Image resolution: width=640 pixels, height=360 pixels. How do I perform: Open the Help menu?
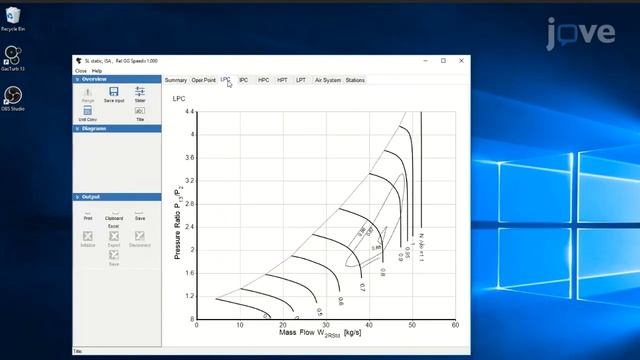[97, 71]
